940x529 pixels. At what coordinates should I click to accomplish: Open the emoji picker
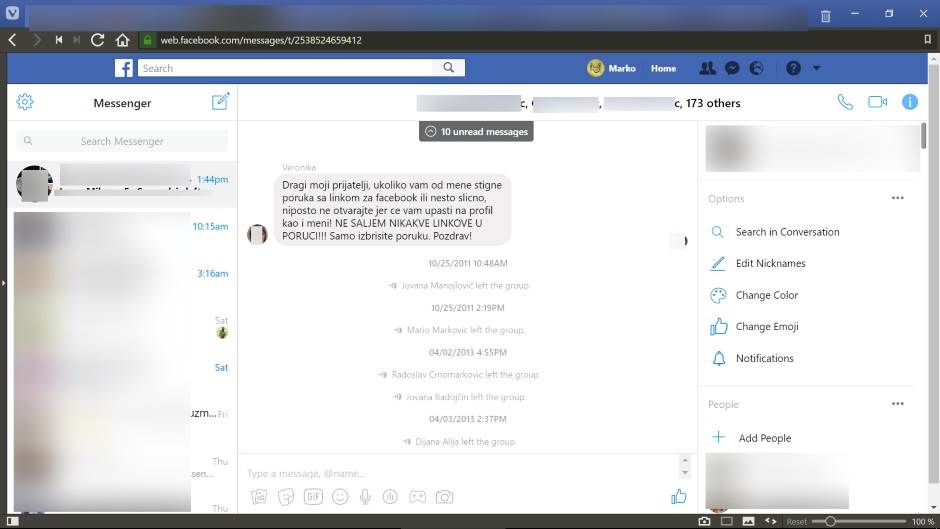coord(339,496)
